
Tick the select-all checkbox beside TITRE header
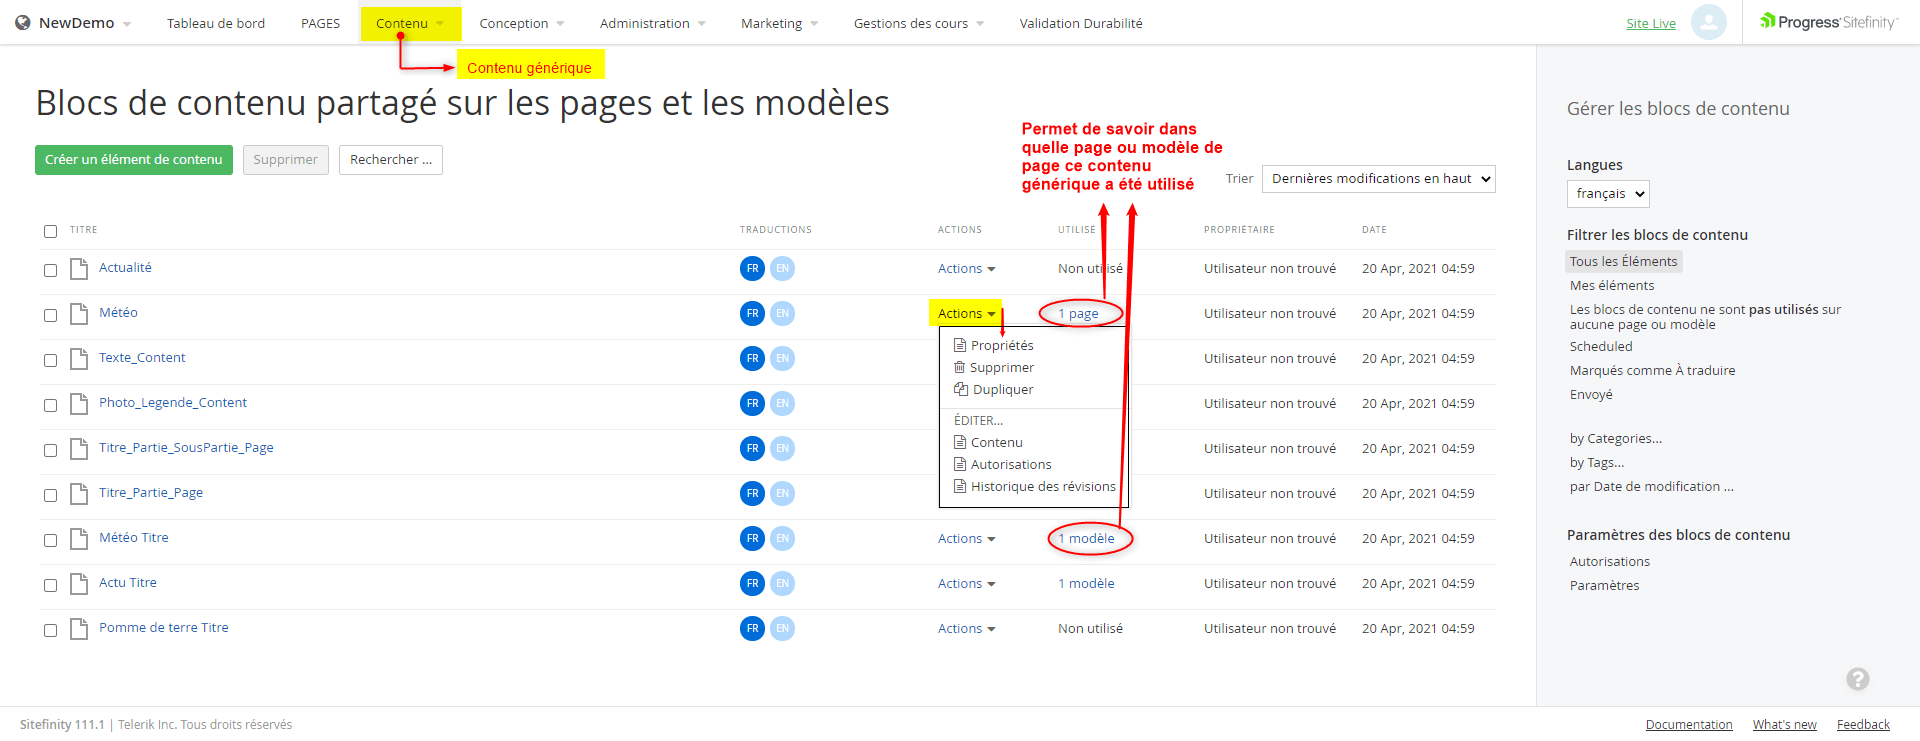(x=50, y=231)
